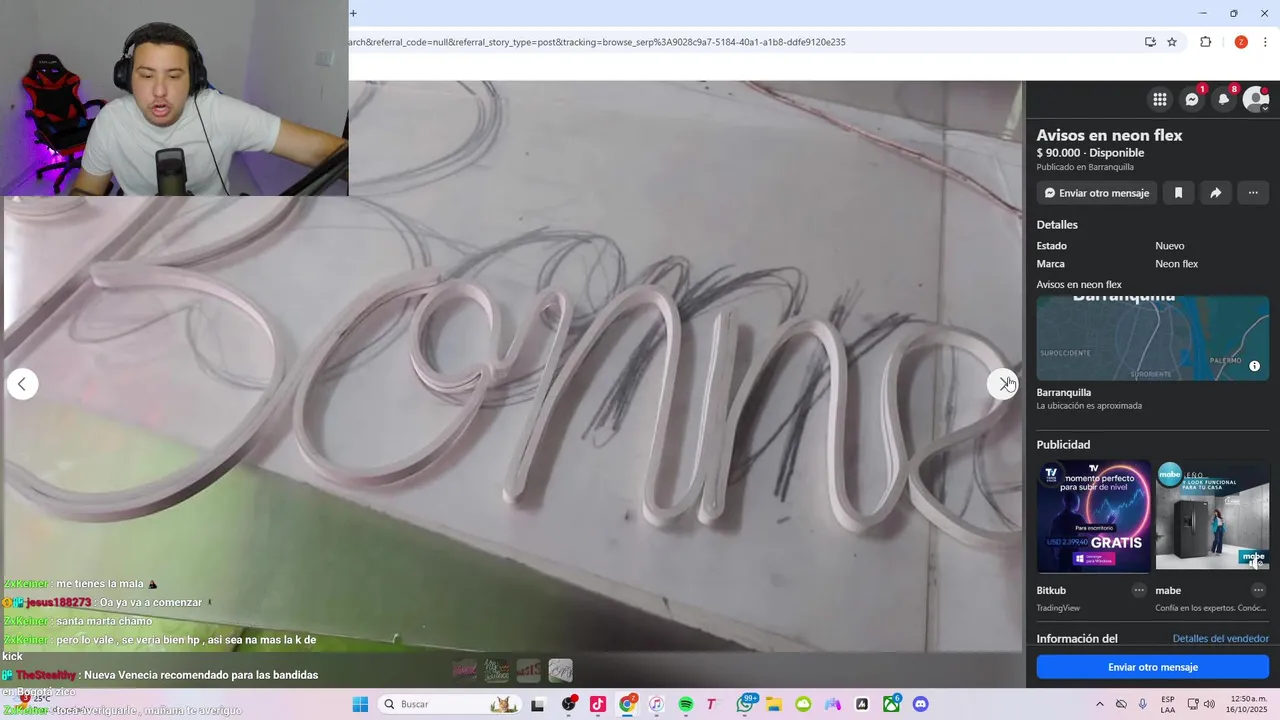Switch to Google Chrome on taskbar
Screen dimensions: 1280x720
point(627,704)
